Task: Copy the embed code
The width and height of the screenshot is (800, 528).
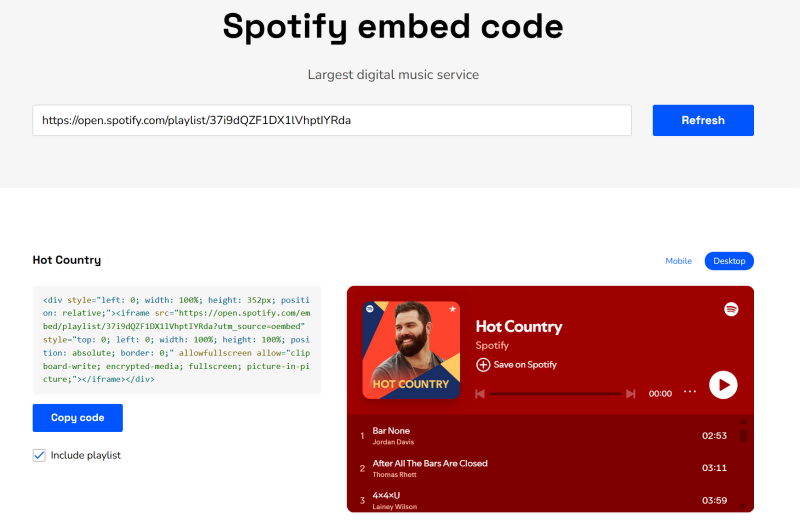Action: [x=77, y=418]
